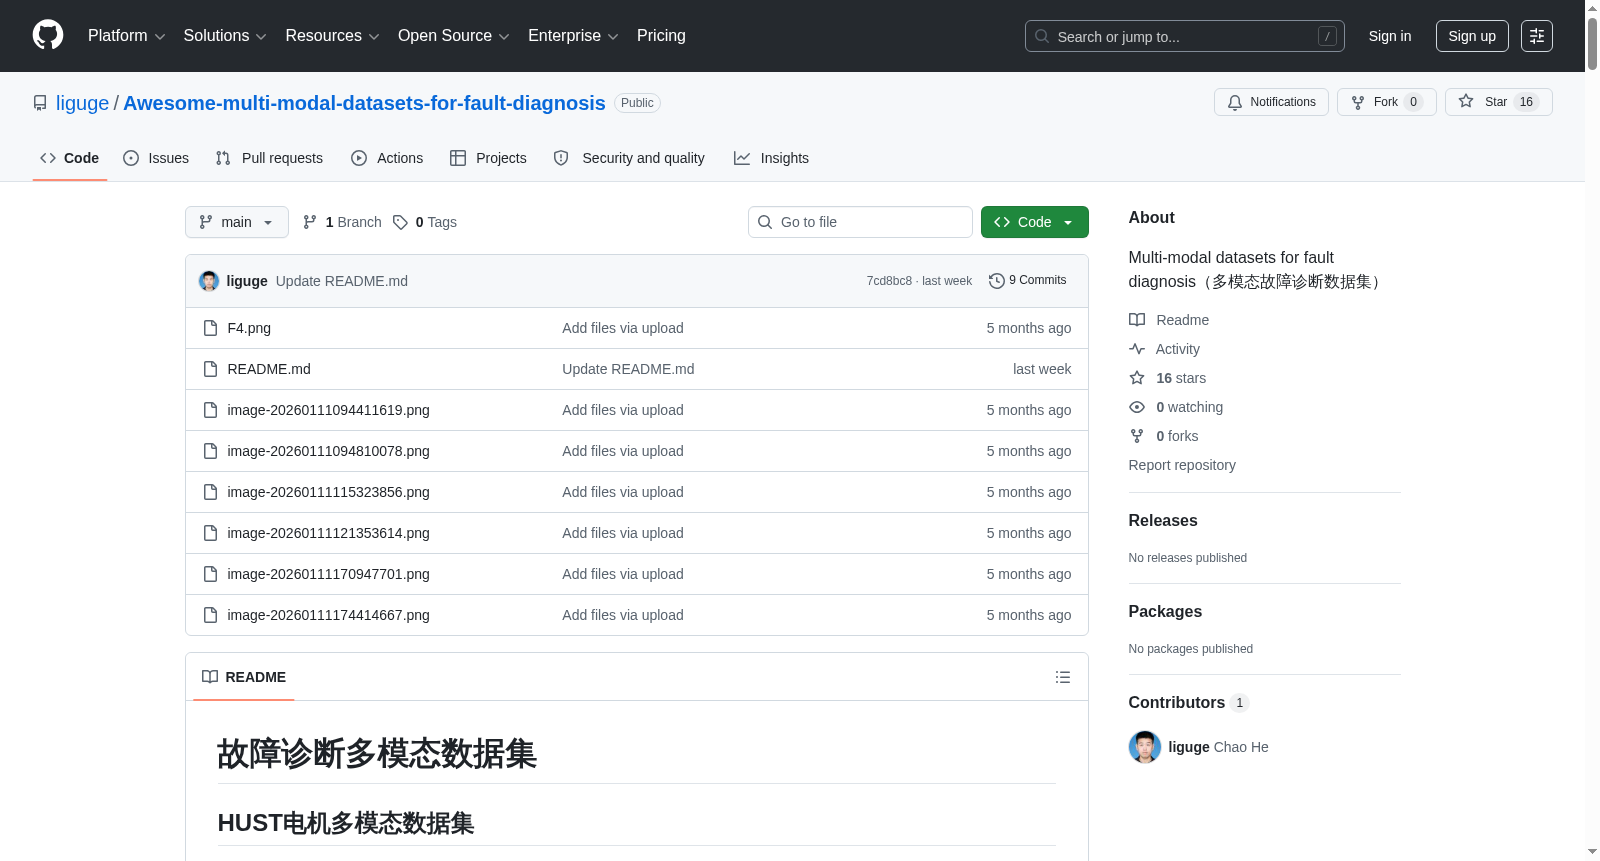Image resolution: width=1600 pixels, height=861 pixels.
Task: Open the Awesome-multi-modal-datasets repo link
Action: click(x=364, y=103)
